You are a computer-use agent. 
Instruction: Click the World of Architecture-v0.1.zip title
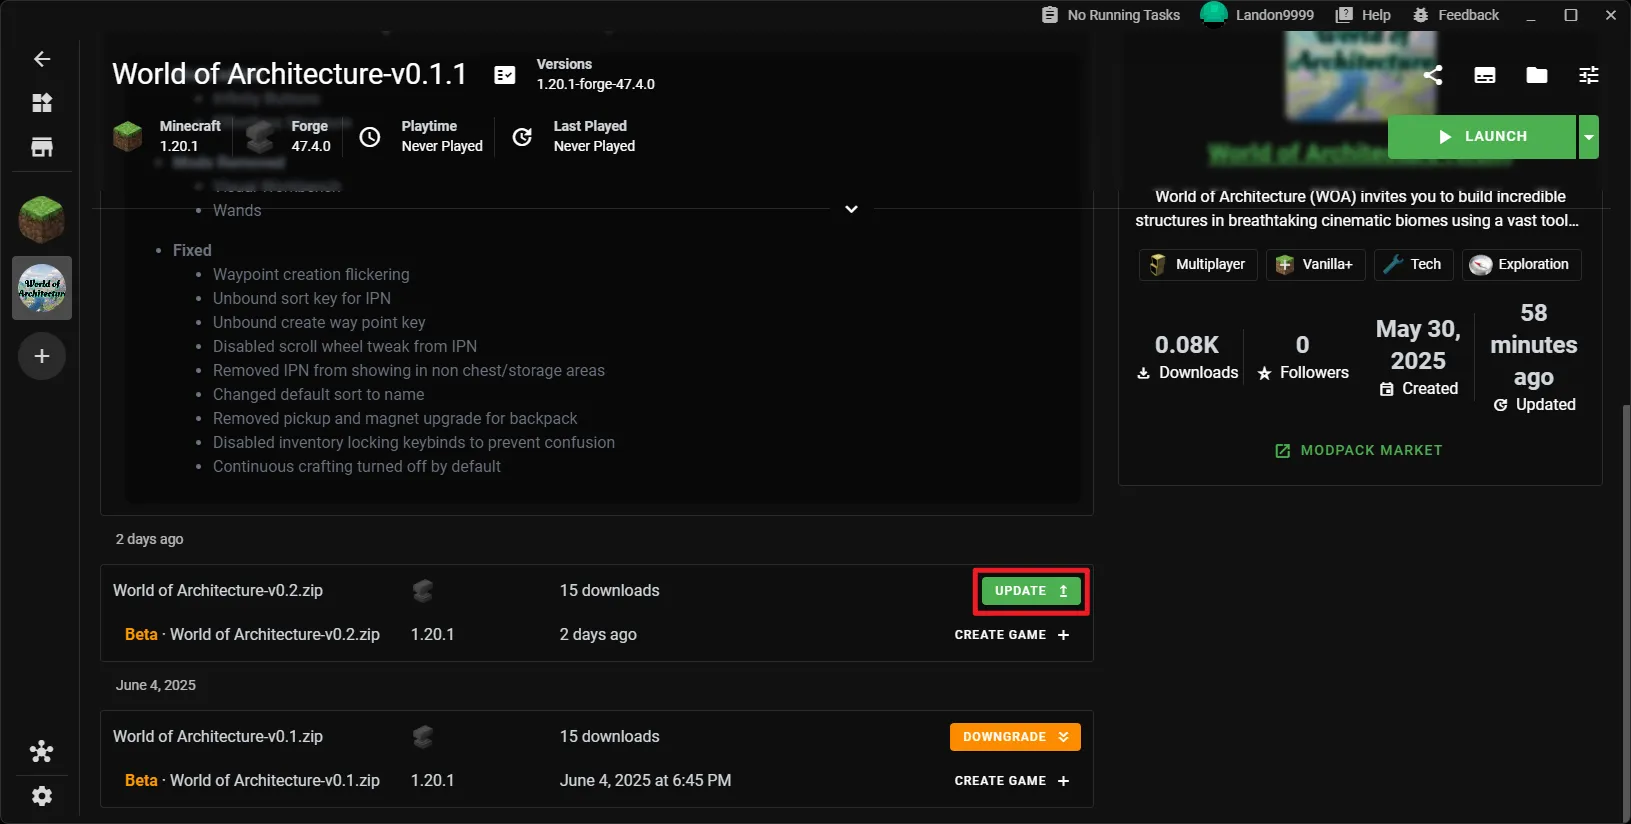pyautogui.click(x=218, y=737)
